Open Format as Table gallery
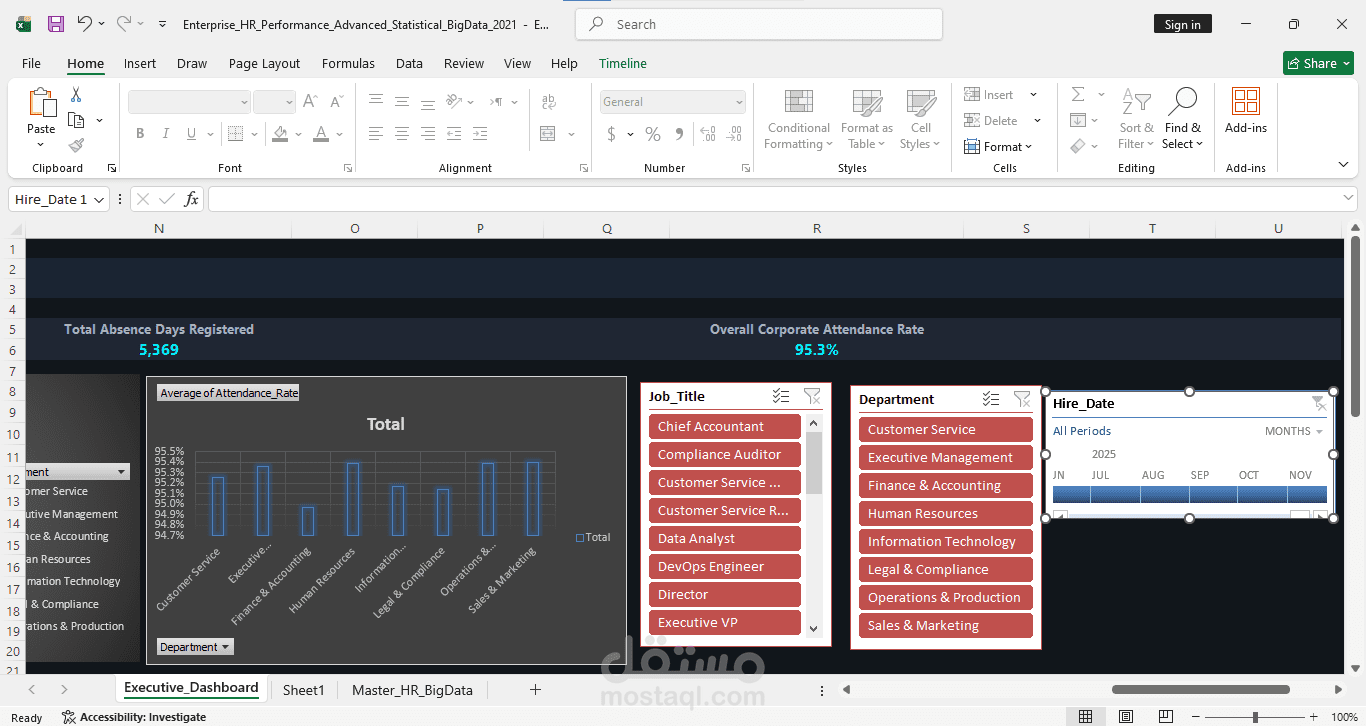Screen dimensions: 1366x726 coord(866,119)
